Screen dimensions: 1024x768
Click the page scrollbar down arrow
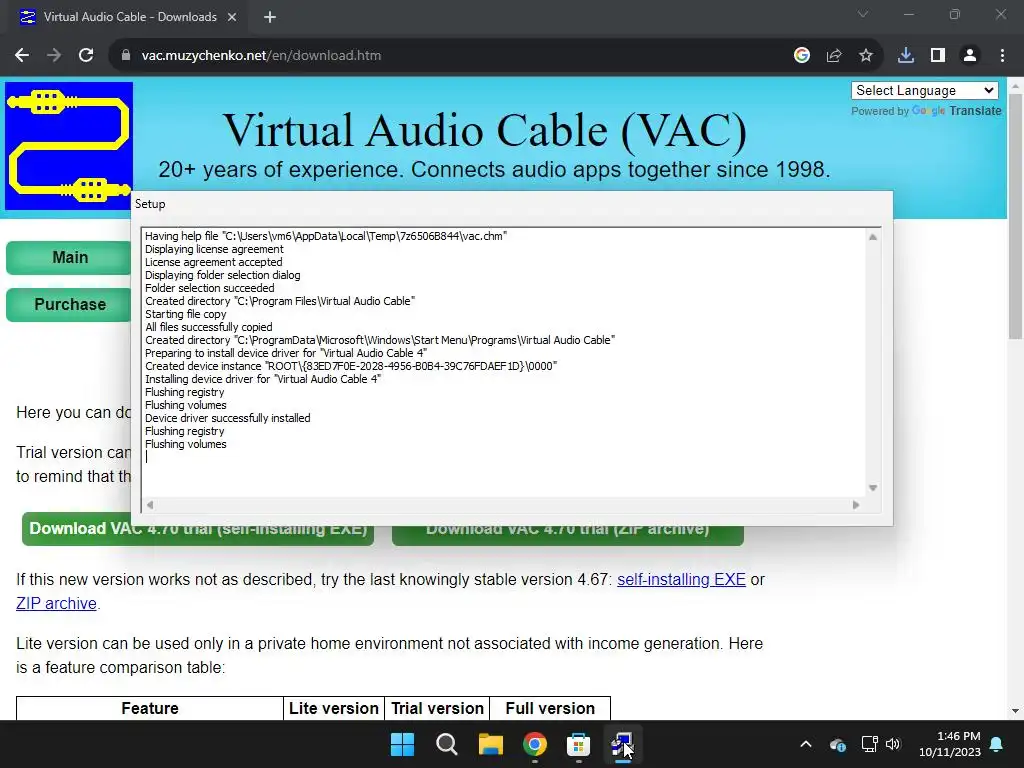tap(1015, 711)
